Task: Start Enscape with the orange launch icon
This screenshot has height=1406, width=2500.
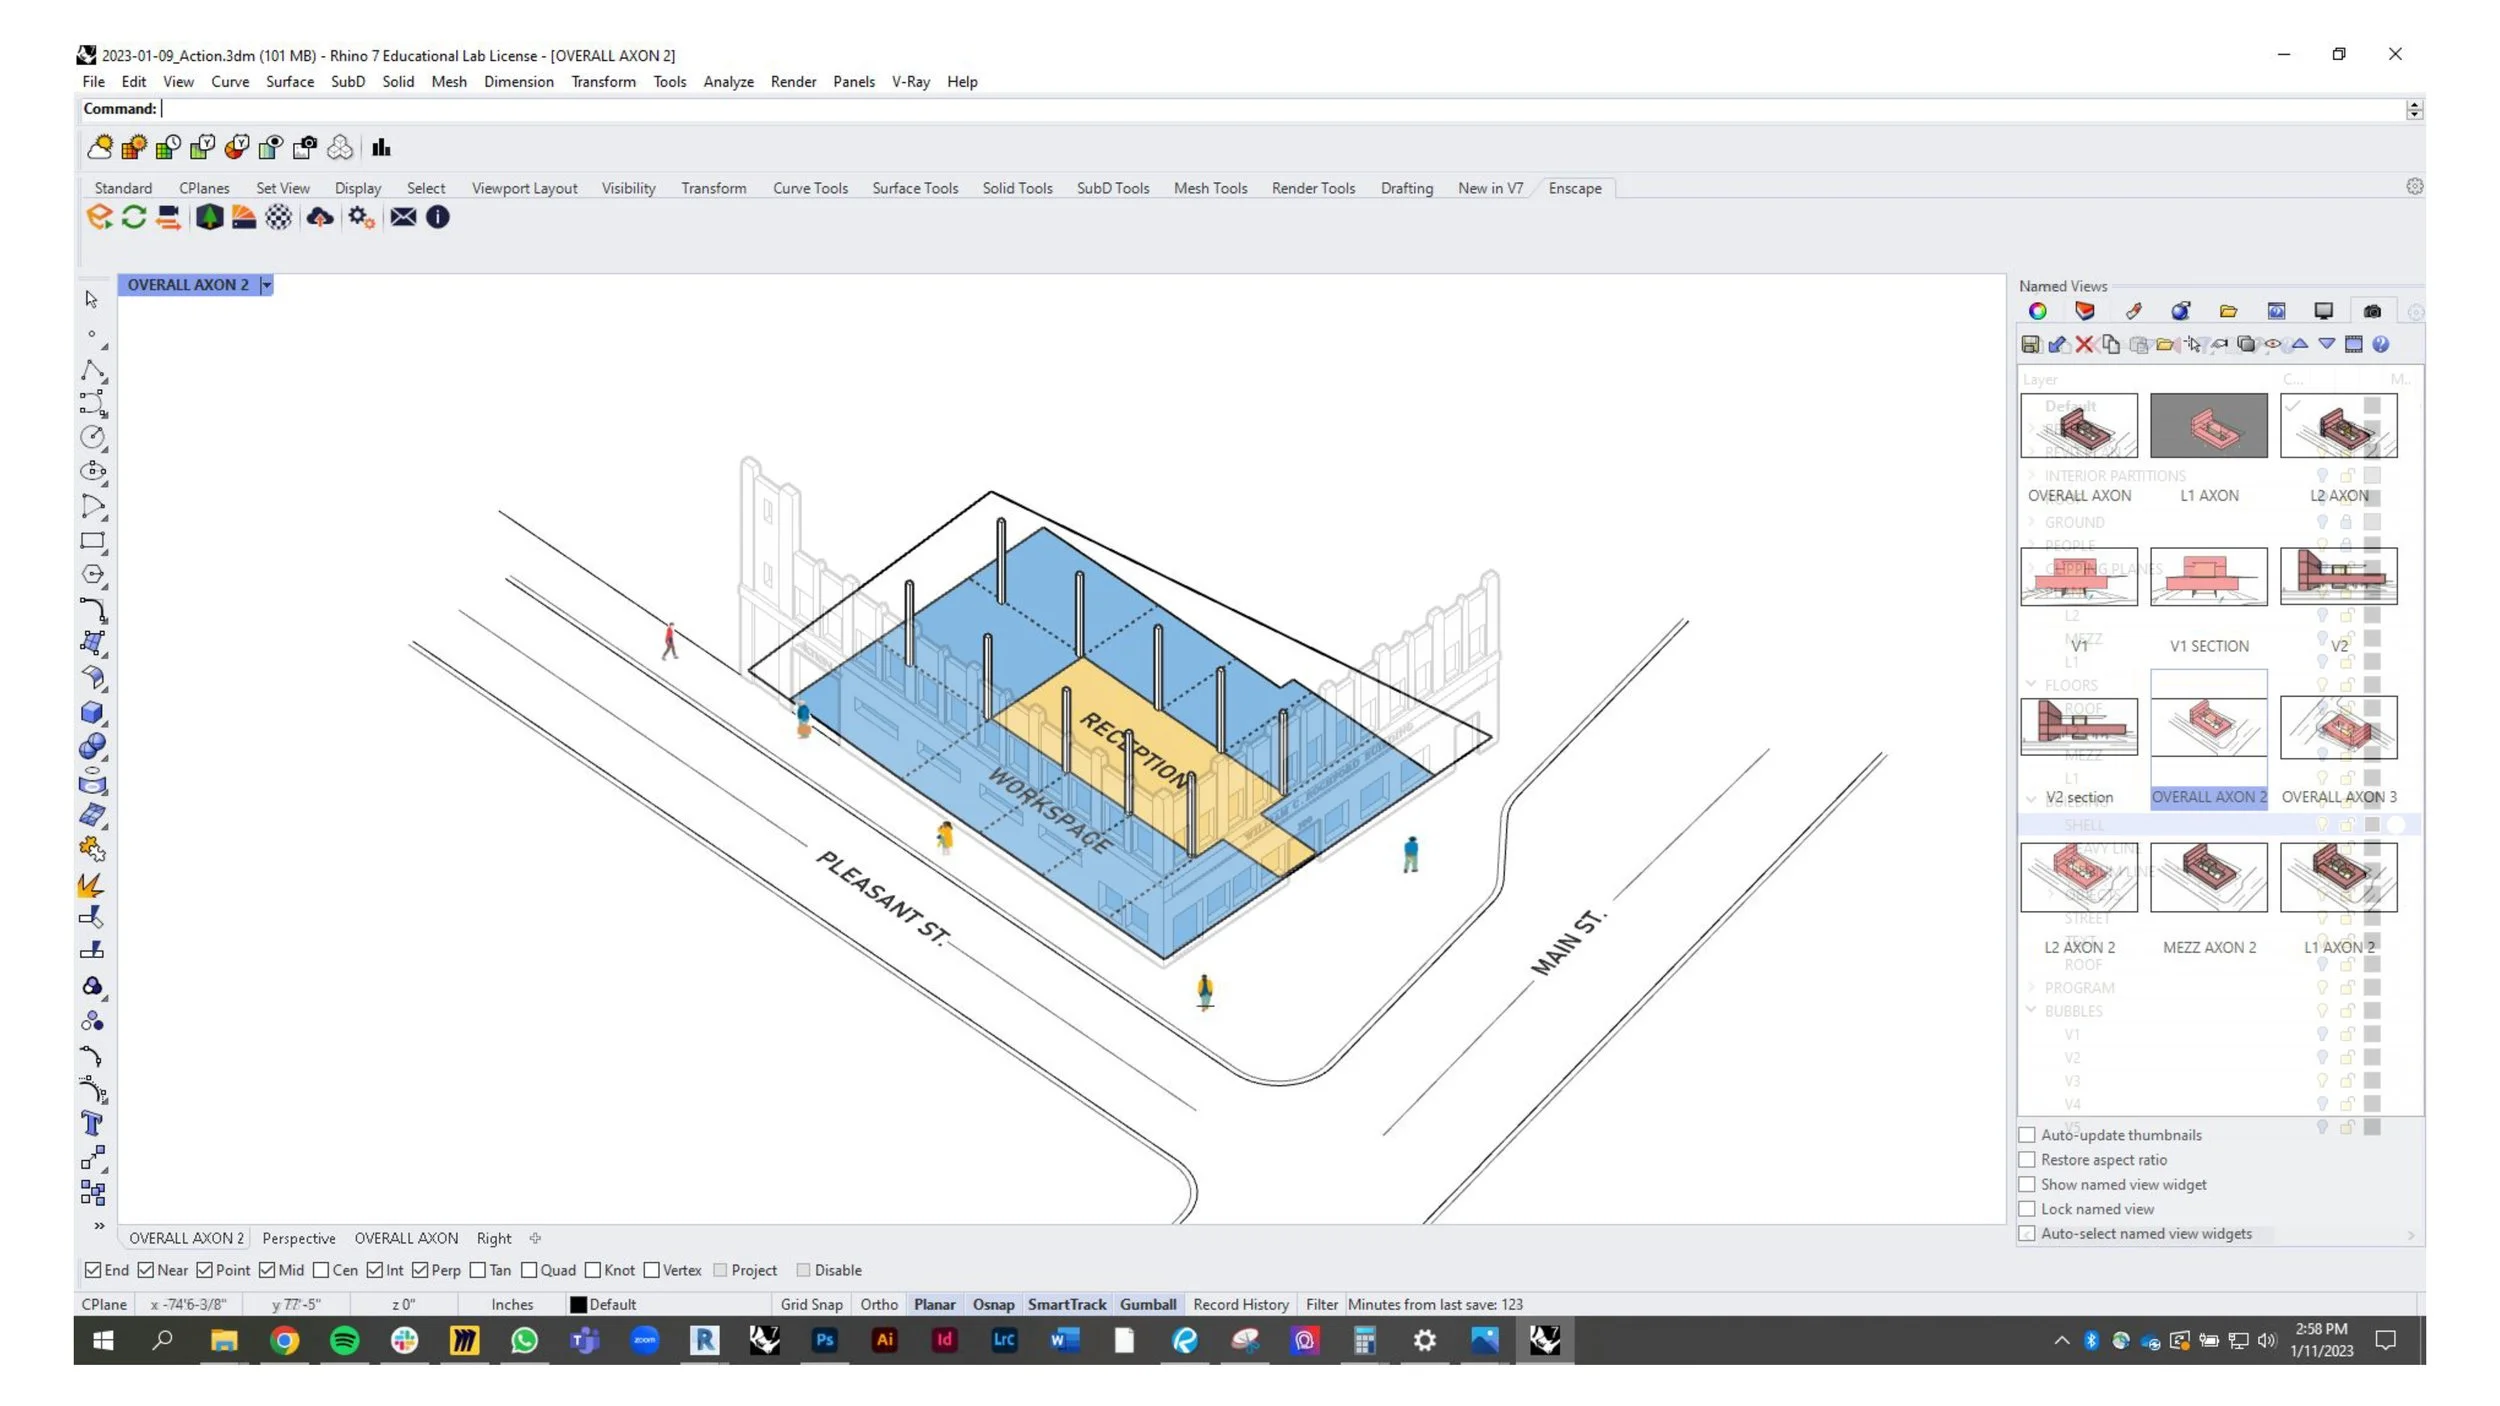Action: (99, 217)
